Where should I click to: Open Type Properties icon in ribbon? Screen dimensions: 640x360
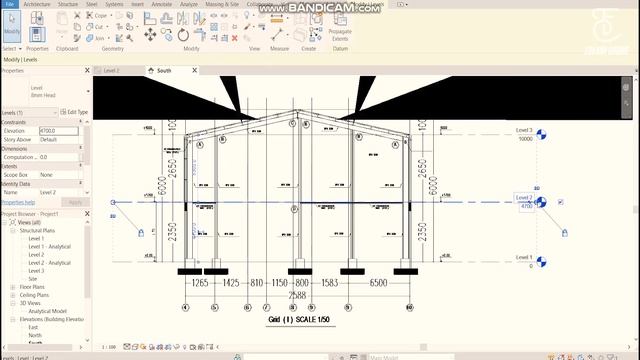pyautogui.click(x=37, y=18)
